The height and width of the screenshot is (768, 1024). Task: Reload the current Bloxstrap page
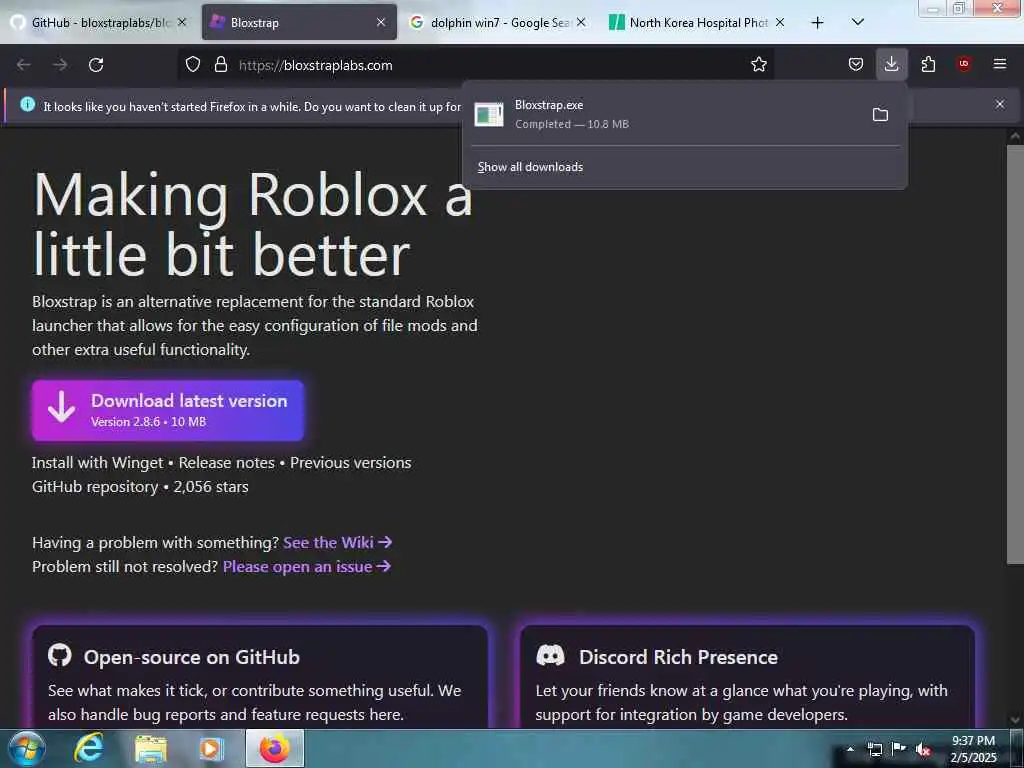tap(96, 65)
